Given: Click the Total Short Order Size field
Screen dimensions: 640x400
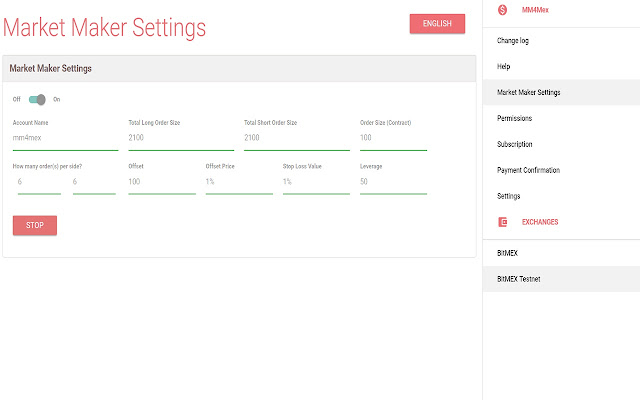Looking at the screenshot, I should tap(297, 138).
